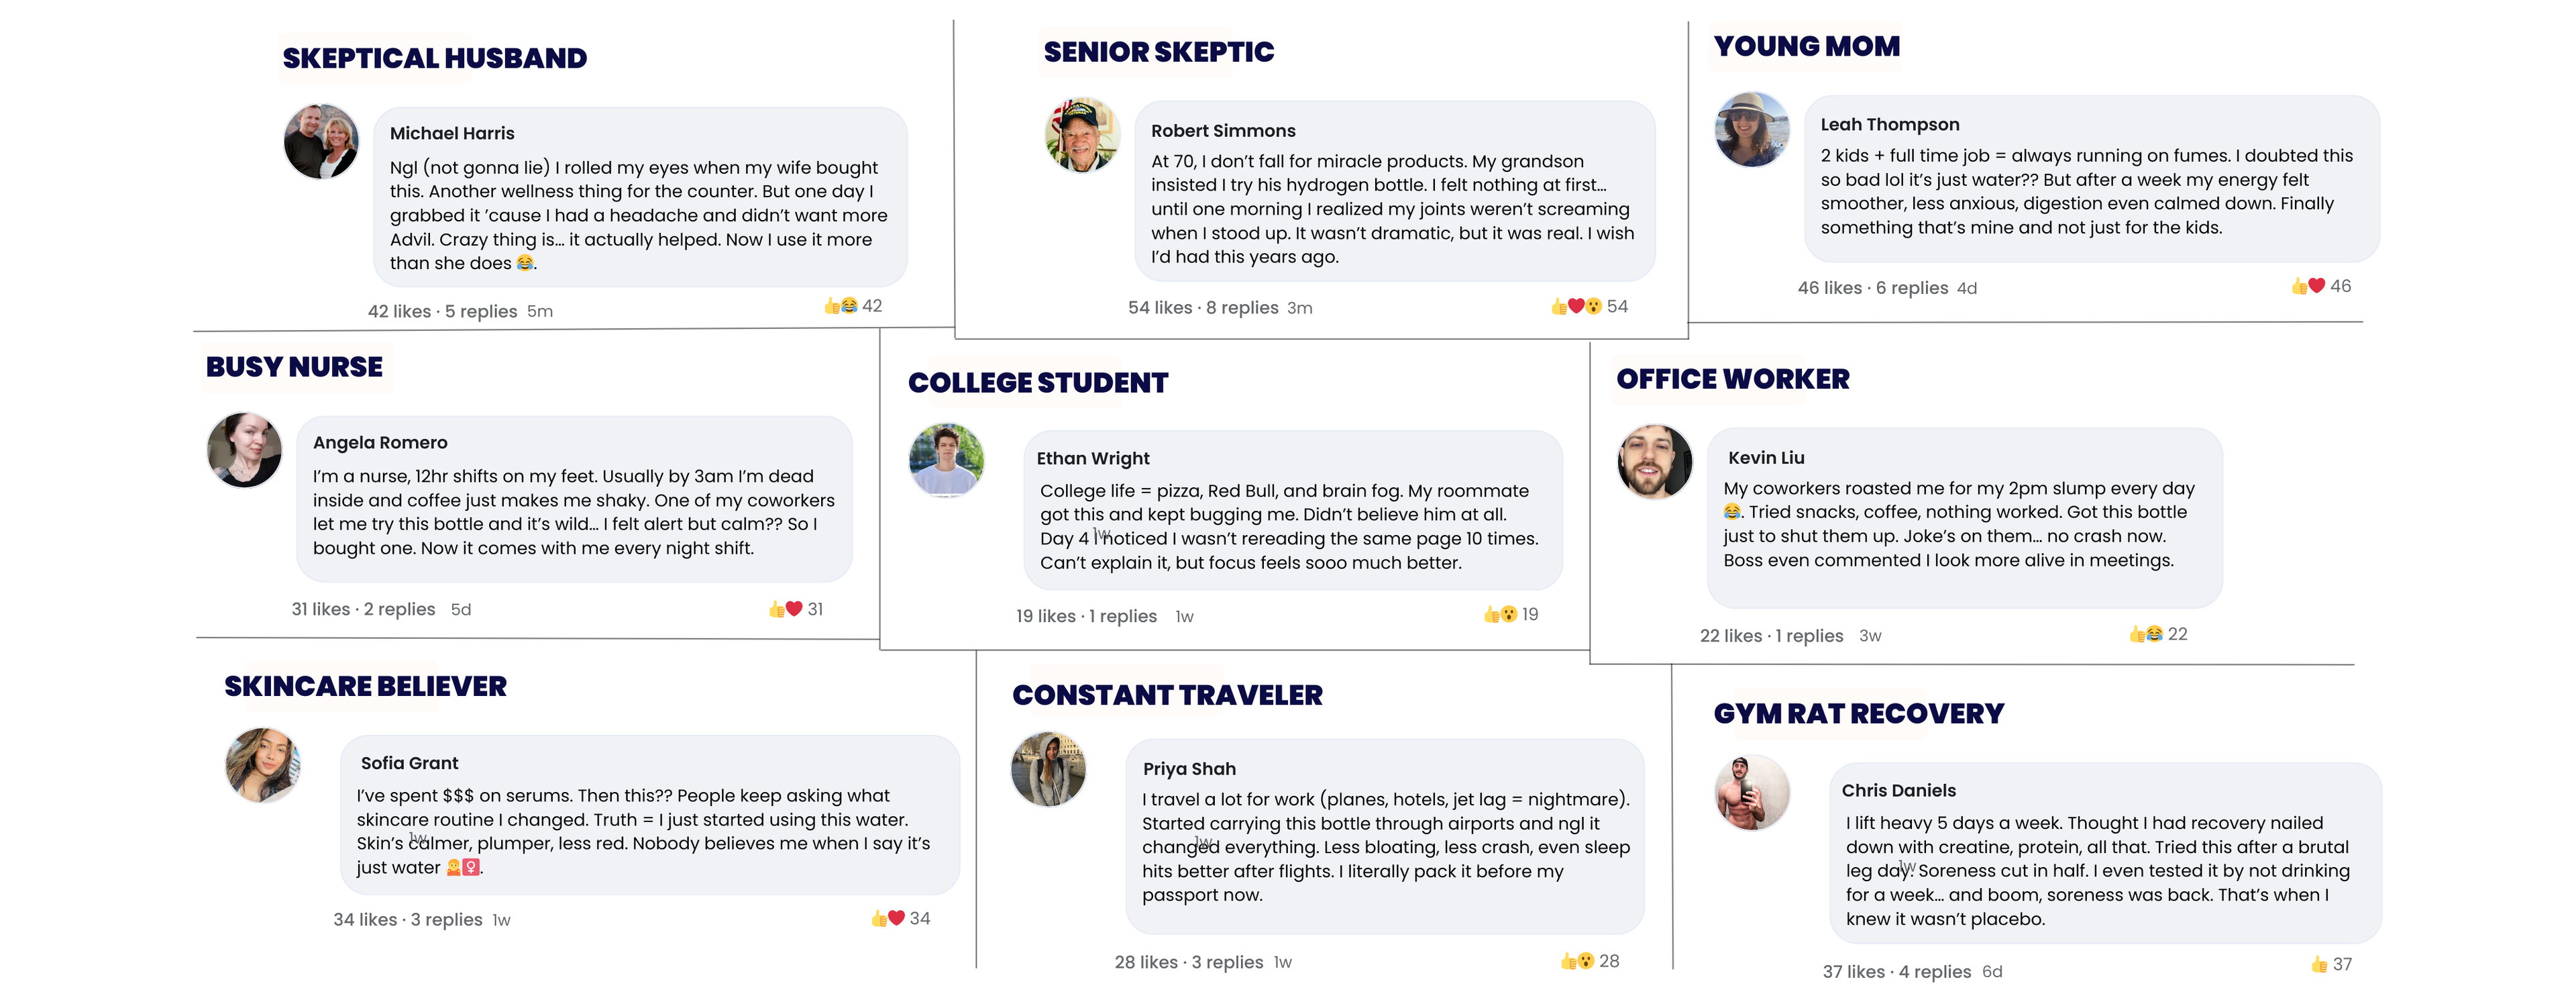View the 3 replies on Sofia Grant's comment
Image resolution: width=2576 pixels, height=1002 pixels.
pyautogui.click(x=446, y=920)
